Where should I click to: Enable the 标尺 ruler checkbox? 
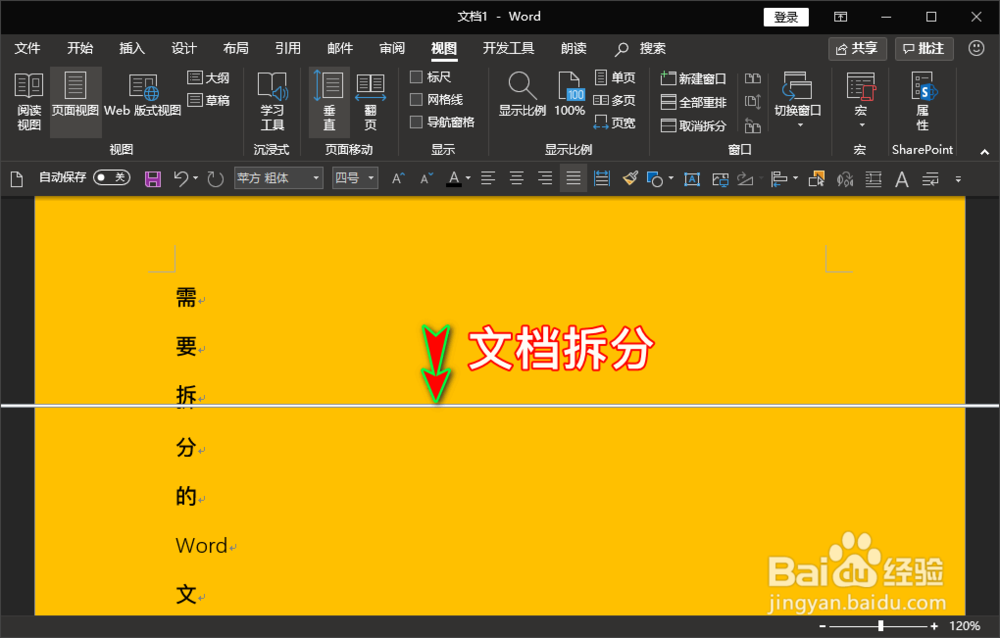pos(419,76)
